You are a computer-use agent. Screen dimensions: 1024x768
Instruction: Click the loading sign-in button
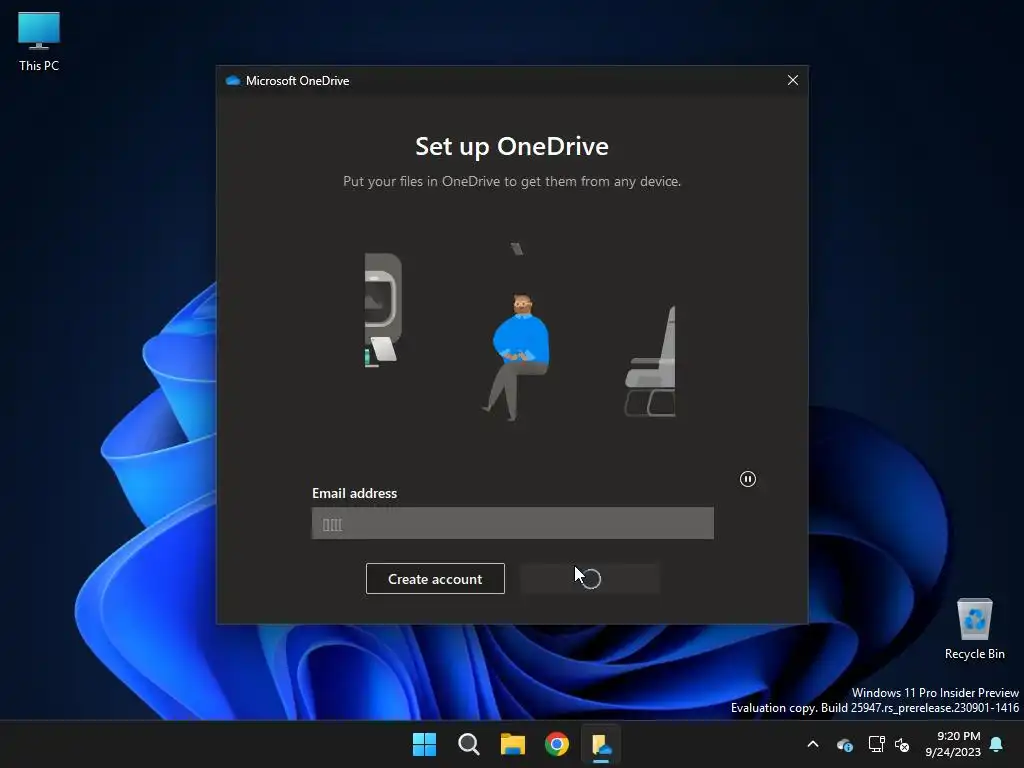(590, 579)
